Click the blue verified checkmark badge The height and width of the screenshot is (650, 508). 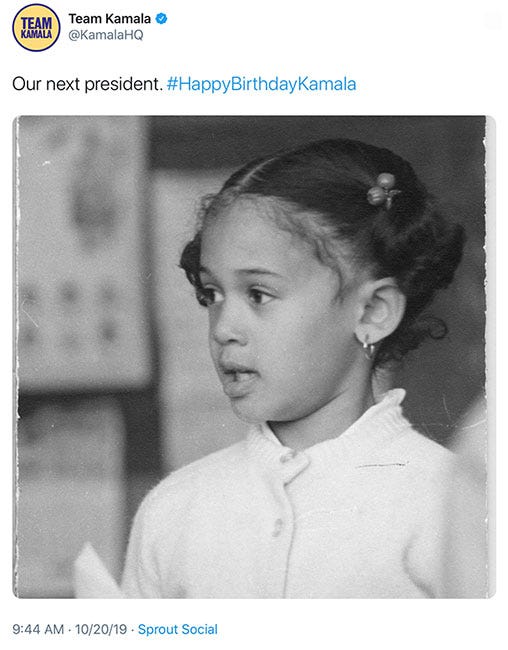click(161, 19)
